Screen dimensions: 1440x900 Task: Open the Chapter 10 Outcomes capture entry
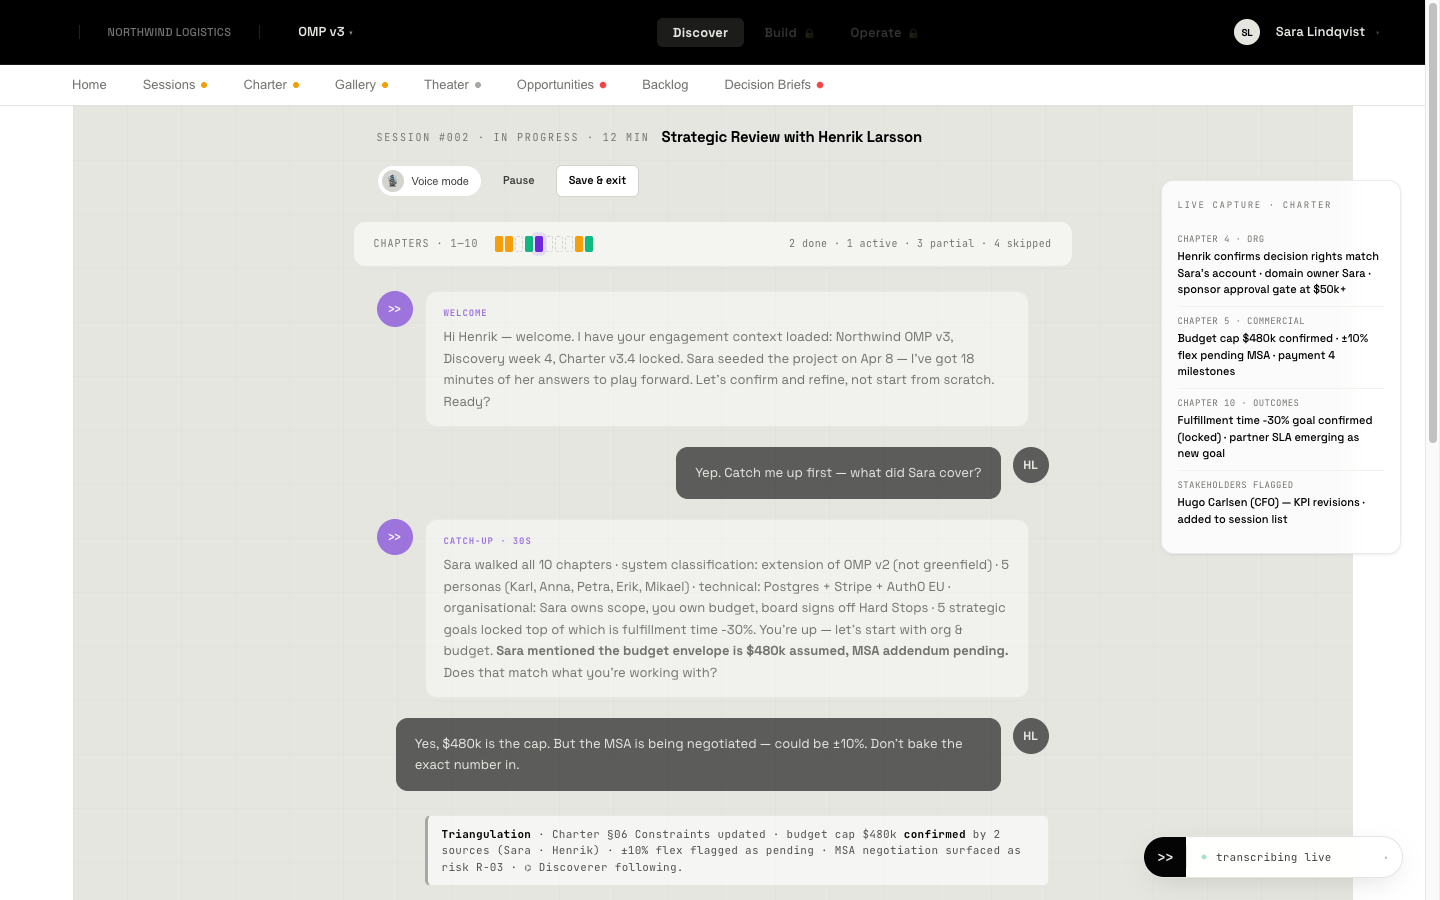[1281, 429]
